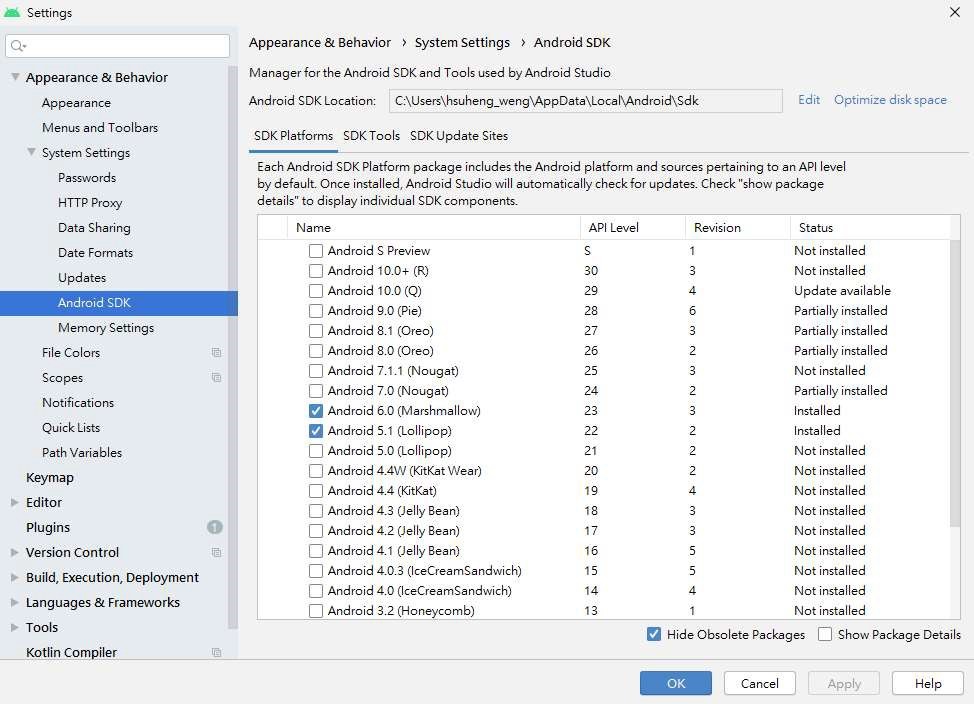Click the project-level icon beside File Colors
The height and width of the screenshot is (704, 974).
point(216,352)
